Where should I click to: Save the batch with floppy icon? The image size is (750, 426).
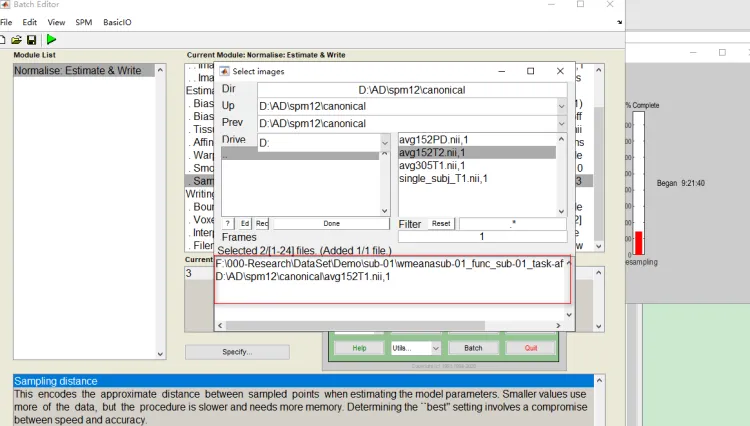[x=31, y=38]
